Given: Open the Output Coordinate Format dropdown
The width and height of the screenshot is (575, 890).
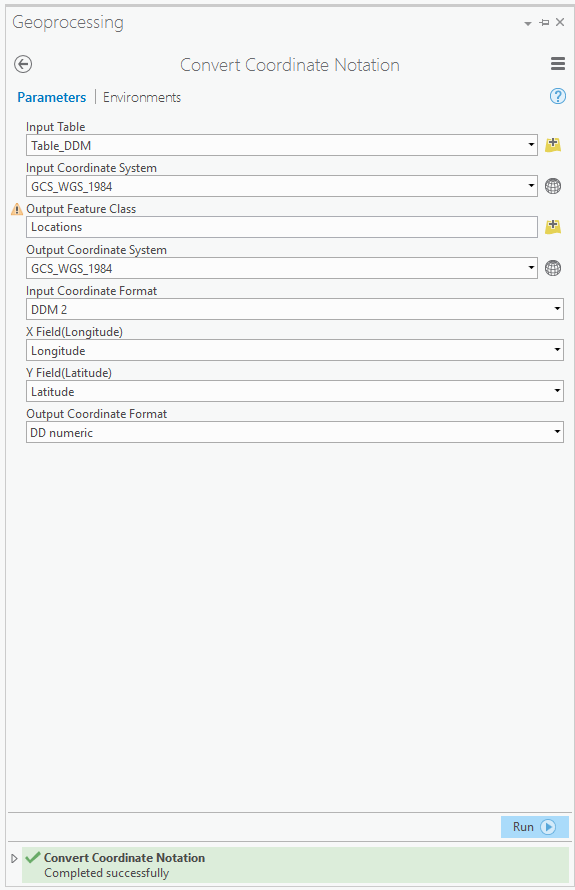Looking at the screenshot, I should tap(557, 432).
